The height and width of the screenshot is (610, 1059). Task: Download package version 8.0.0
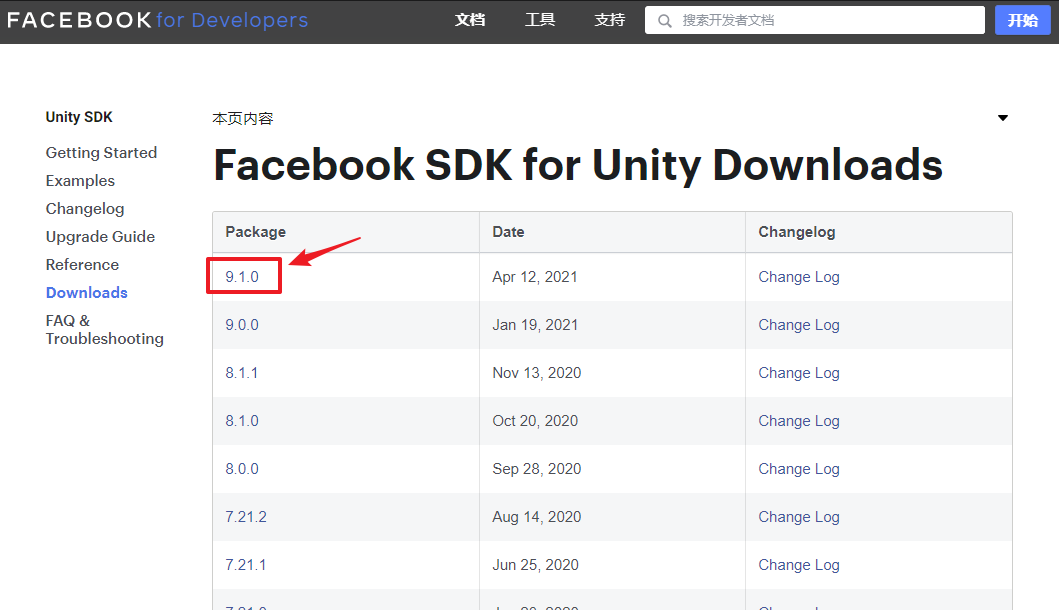pos(242,469)
